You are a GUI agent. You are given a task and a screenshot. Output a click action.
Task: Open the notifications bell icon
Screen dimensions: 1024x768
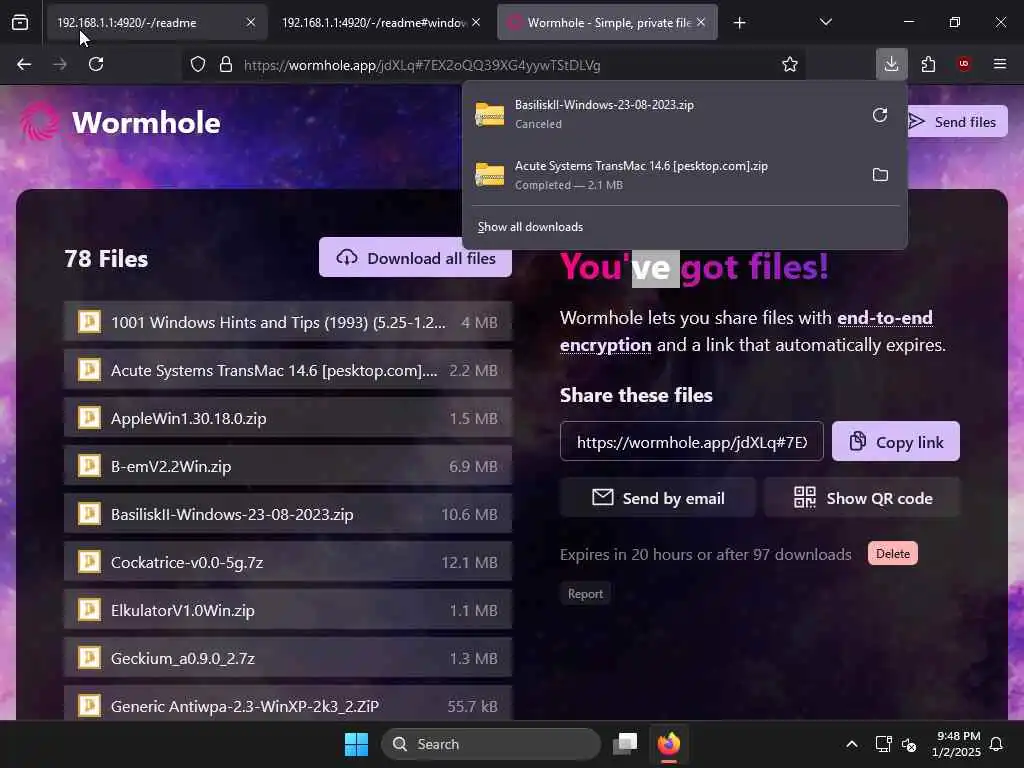pyautogui.click(x=997, y=744)
